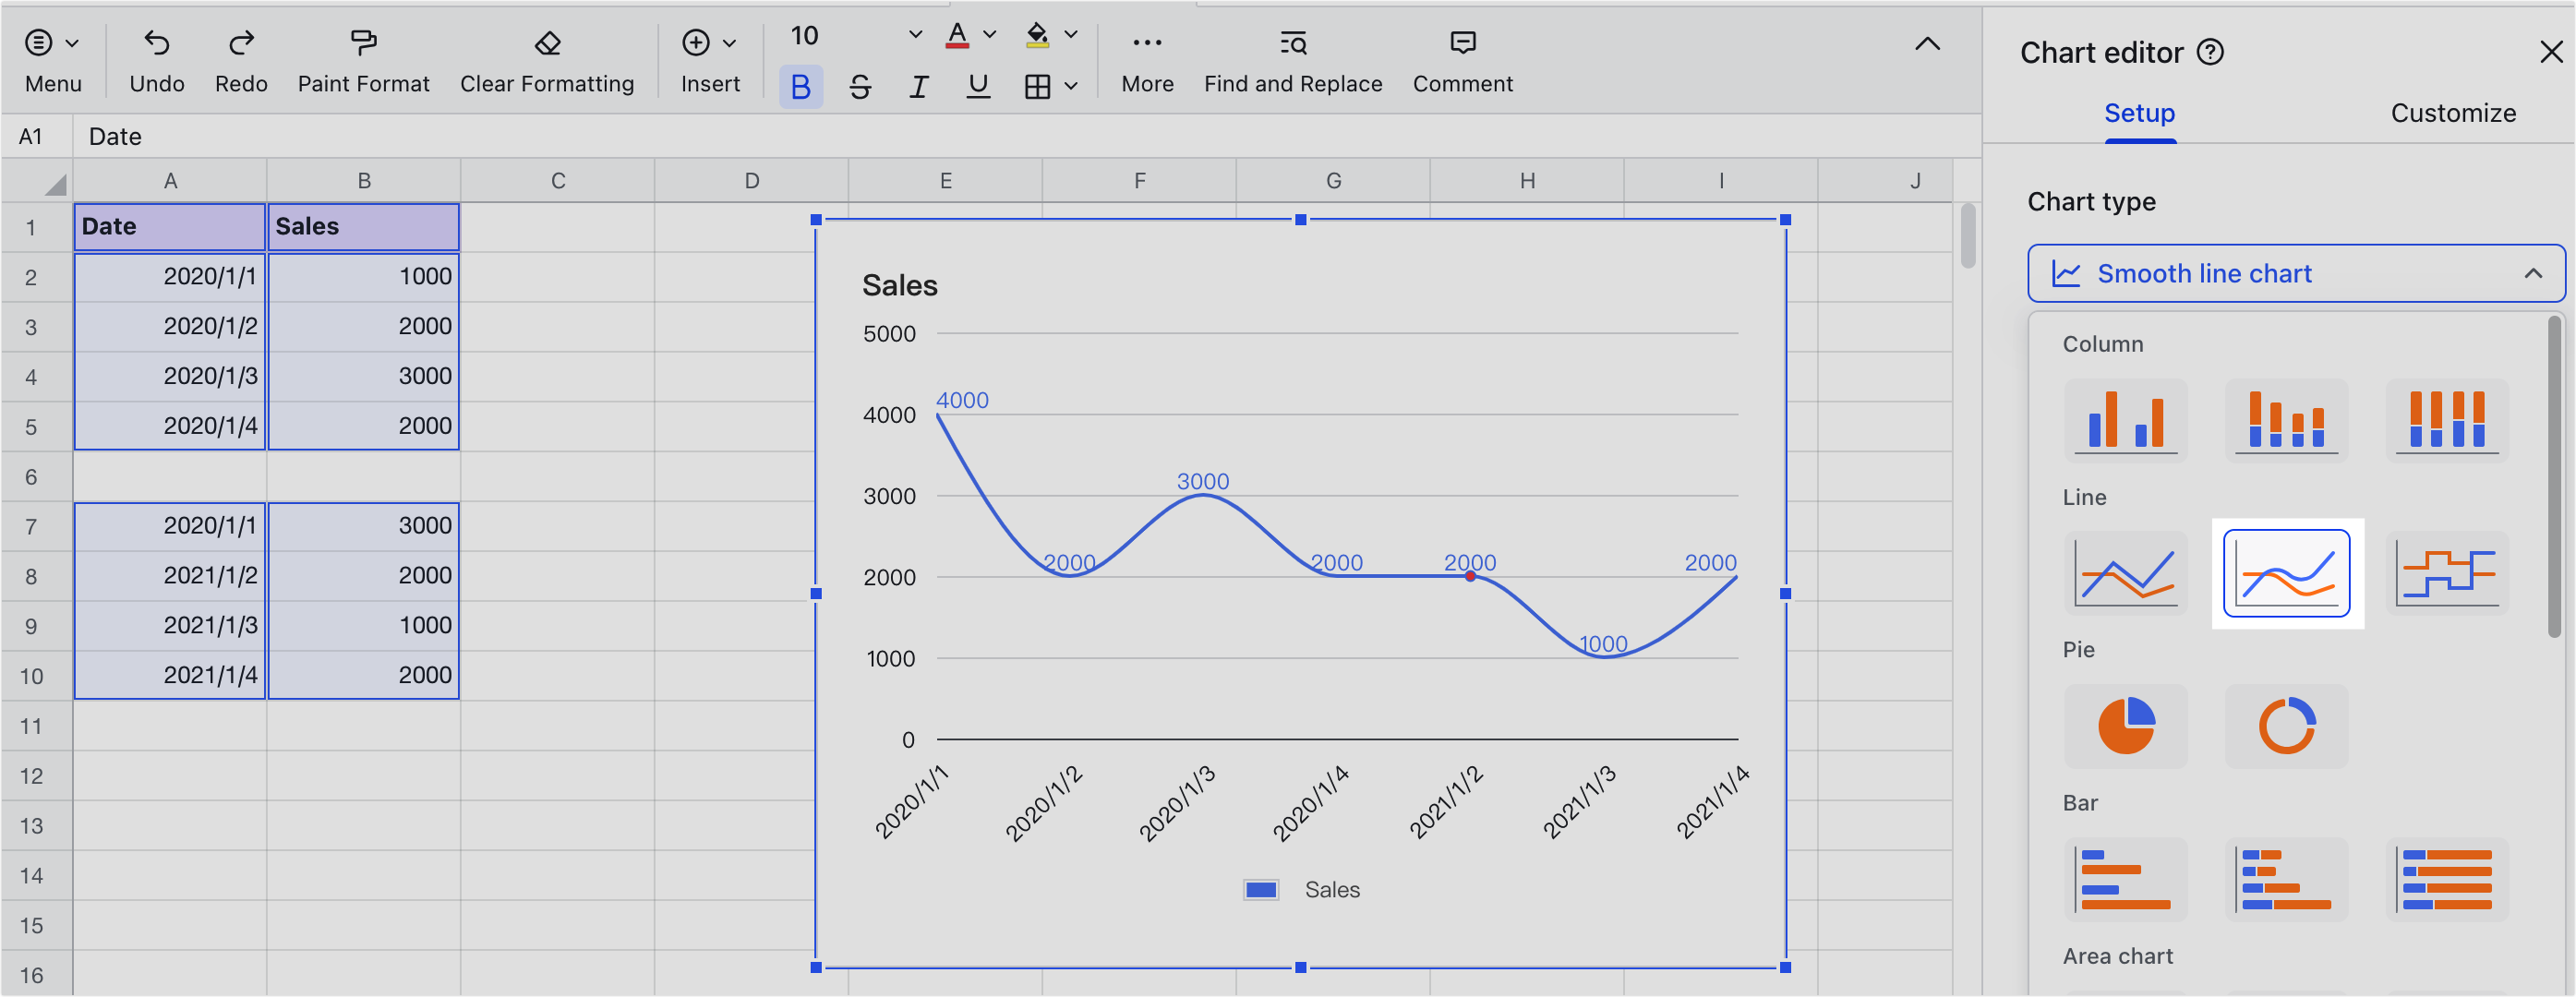The width and height of the screenshot is (2576, 997).
Task: Switch to the Customize tab
Action: 2453,113
